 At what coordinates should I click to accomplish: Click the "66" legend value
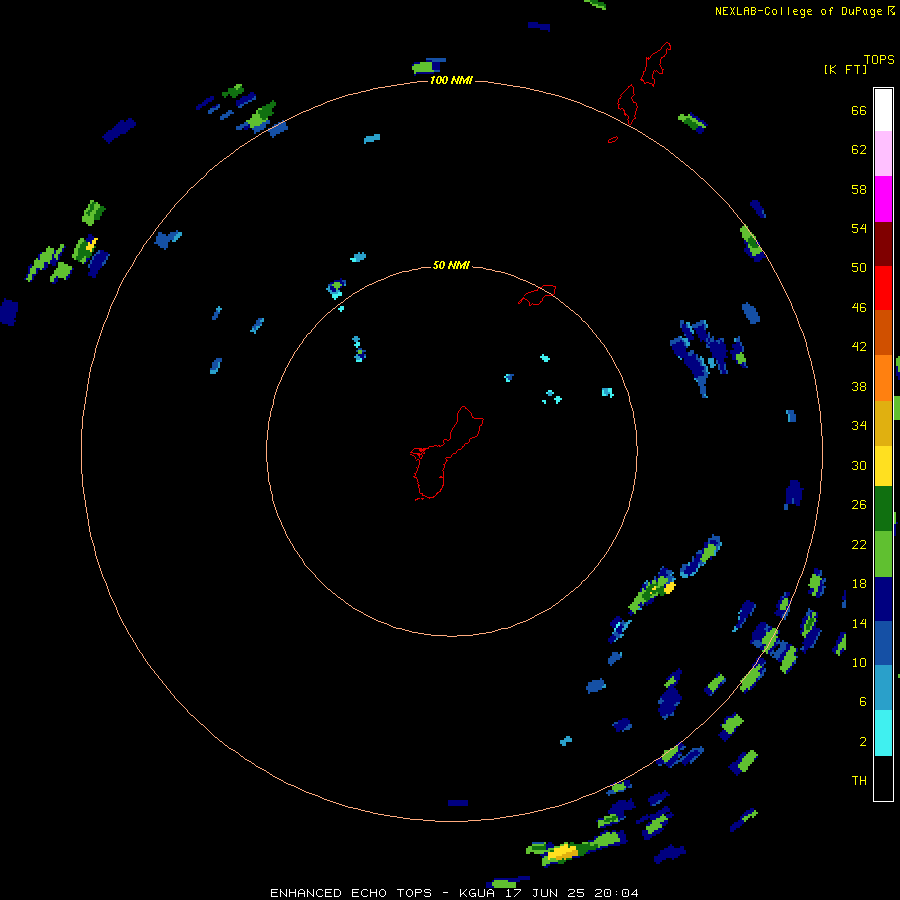[859, 110]
